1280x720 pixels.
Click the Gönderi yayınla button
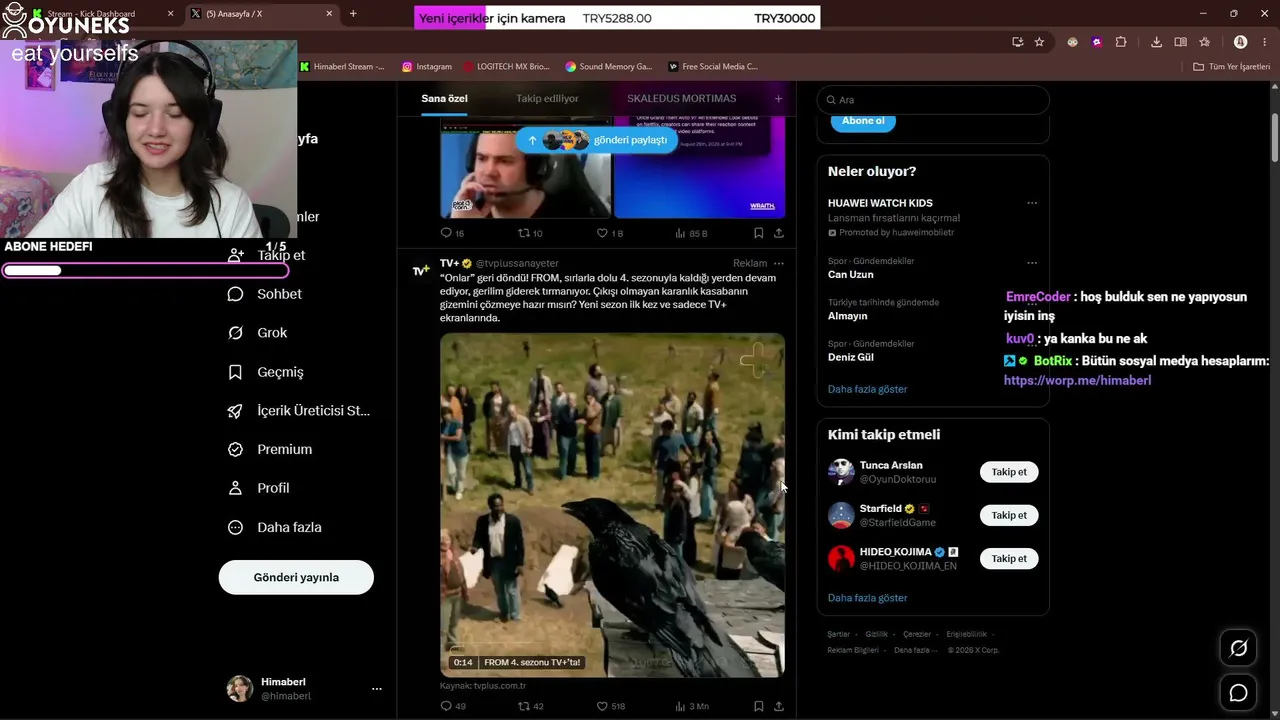[296, 577]
